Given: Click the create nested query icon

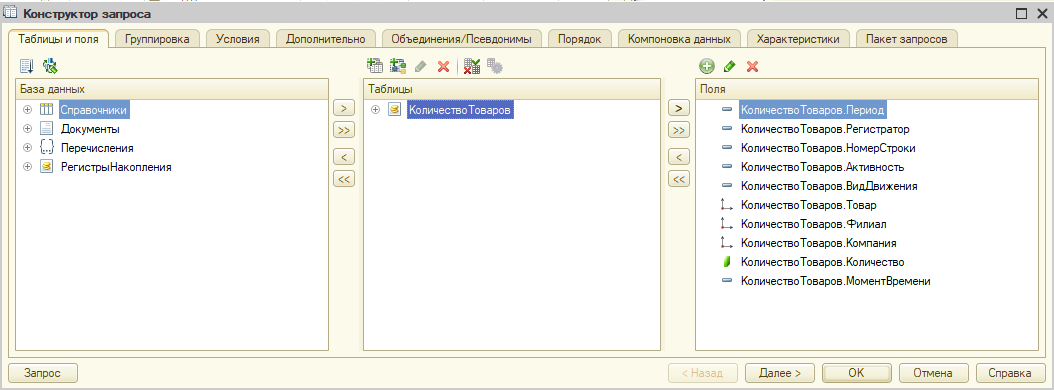Looking at the screenshot, I should click(x=398, y=66).
